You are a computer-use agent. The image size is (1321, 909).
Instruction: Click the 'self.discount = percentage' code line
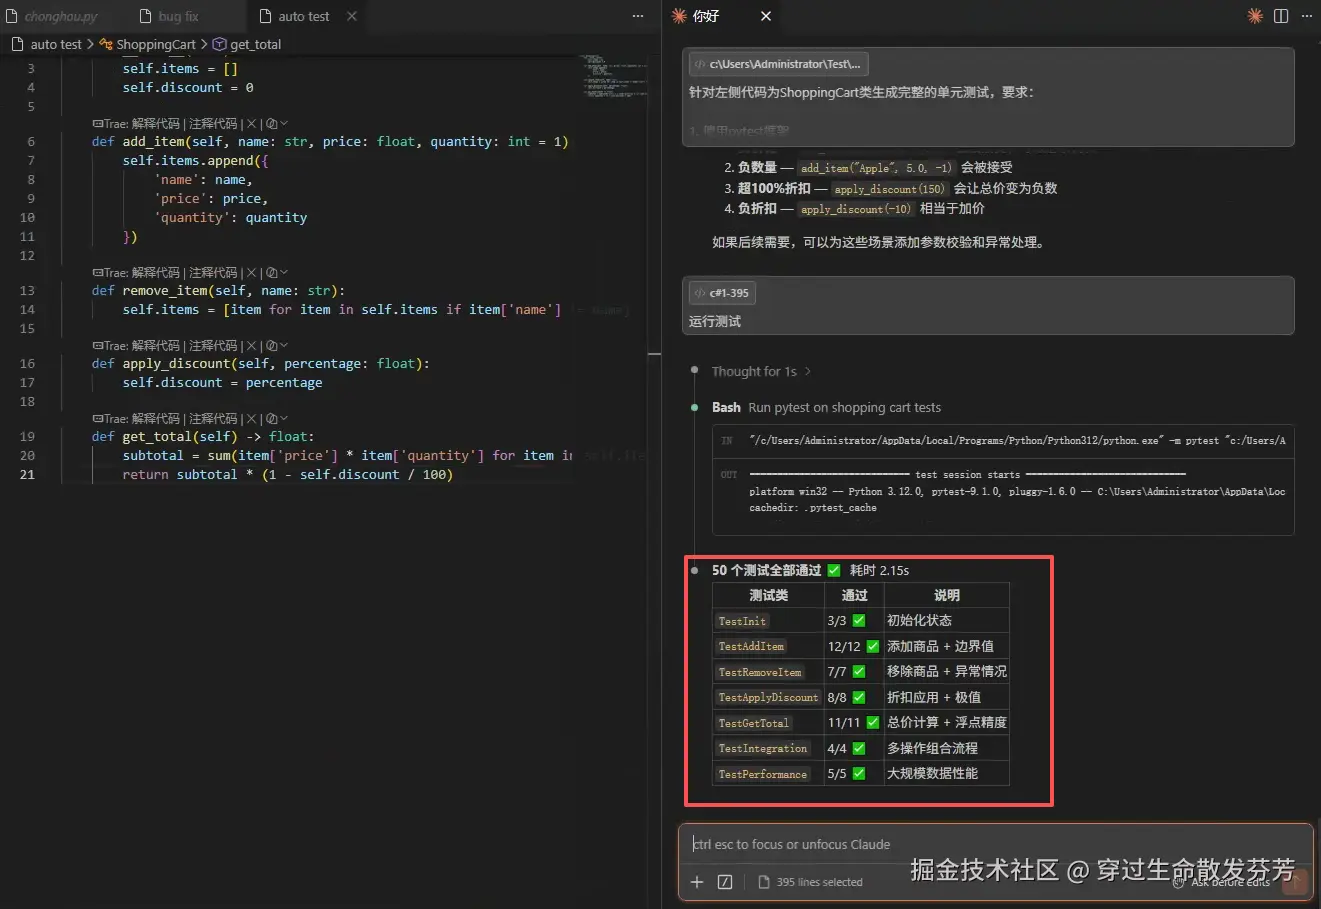(222, 382)
